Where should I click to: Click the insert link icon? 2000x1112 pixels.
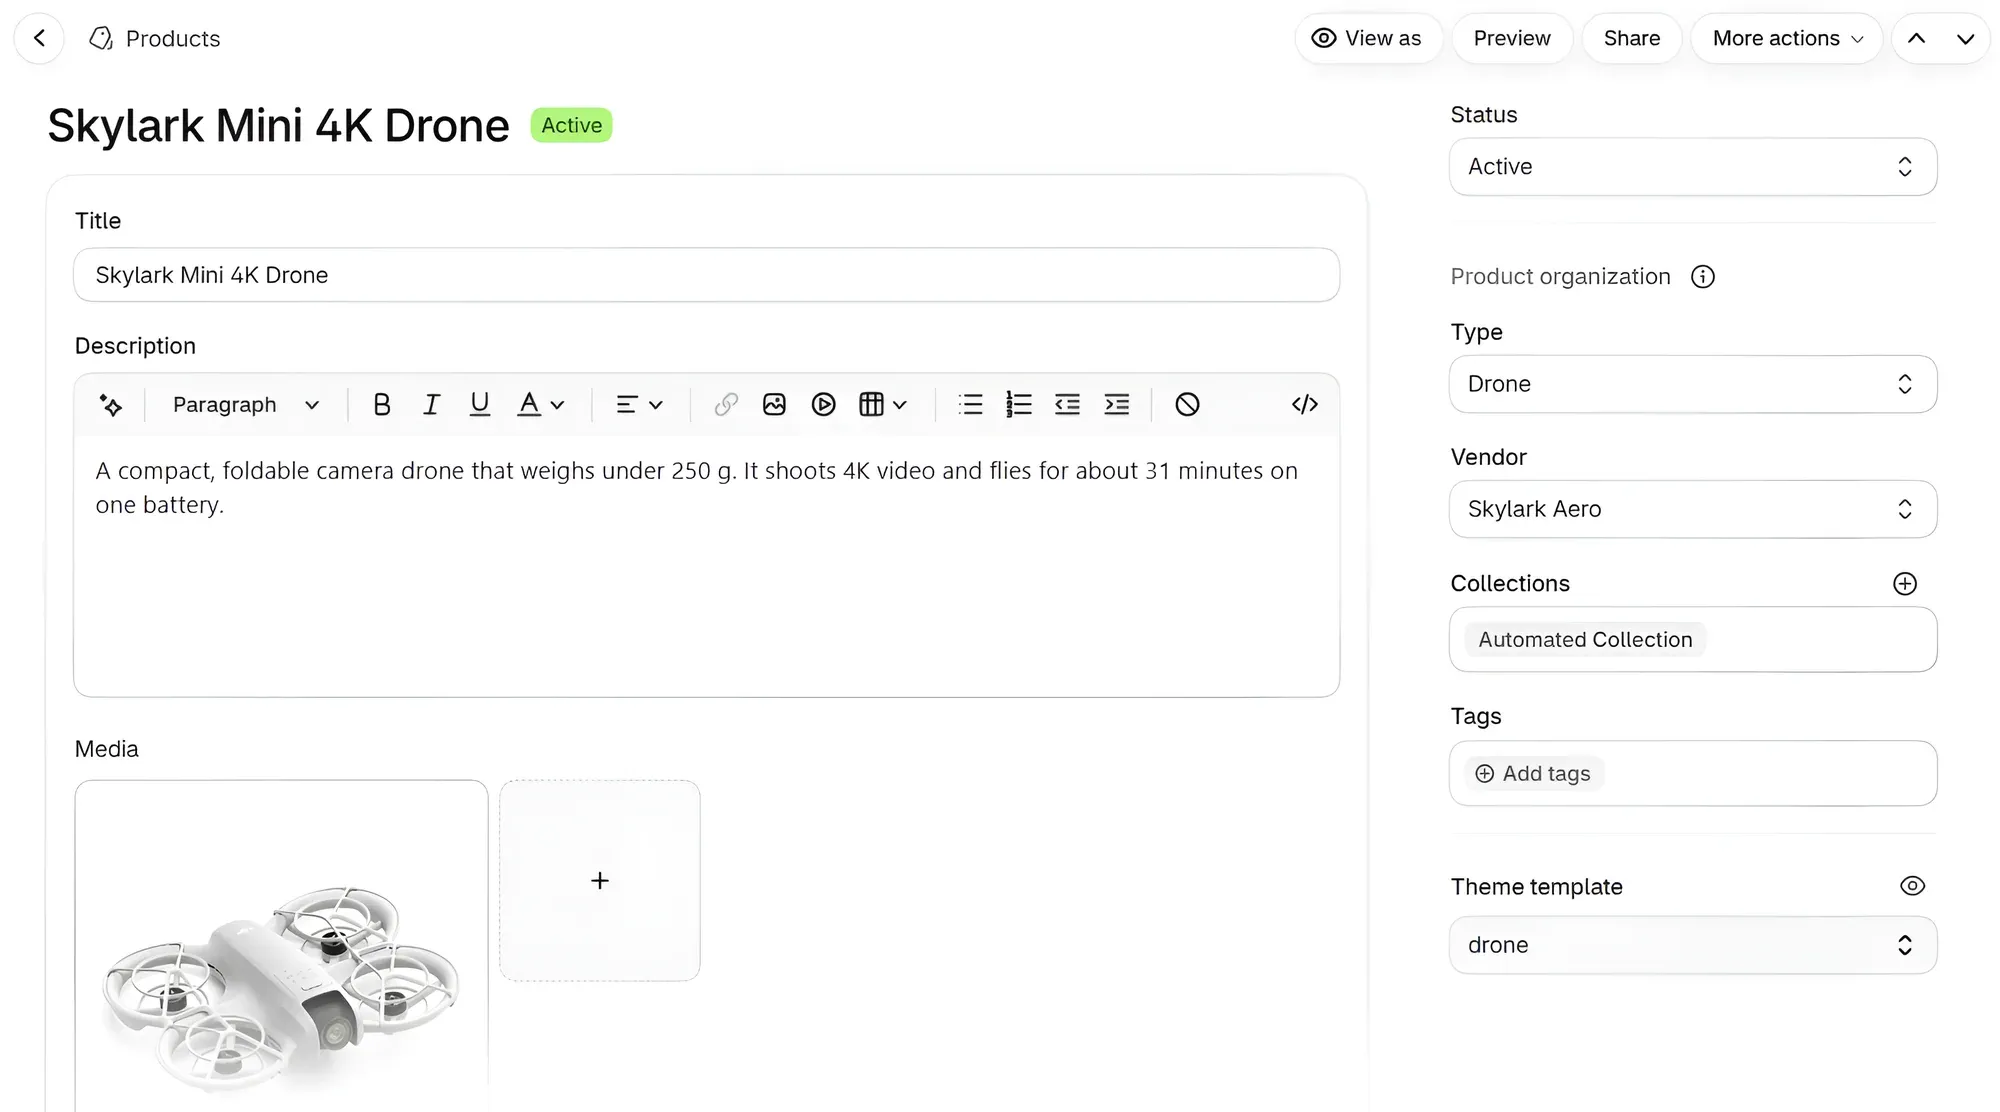coord(726,405)
